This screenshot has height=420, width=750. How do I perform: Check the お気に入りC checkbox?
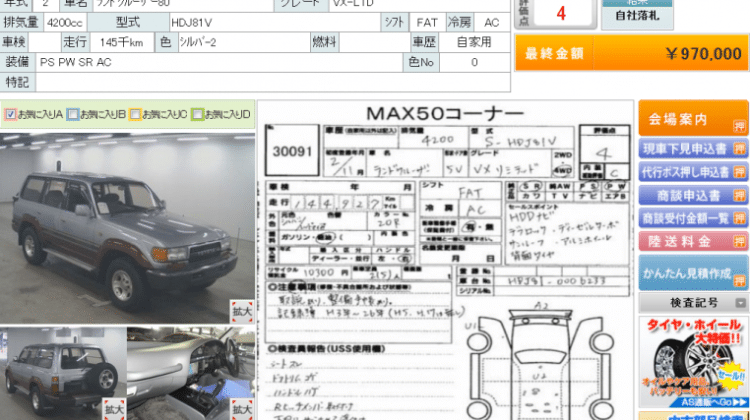click(x=135, y=115)
